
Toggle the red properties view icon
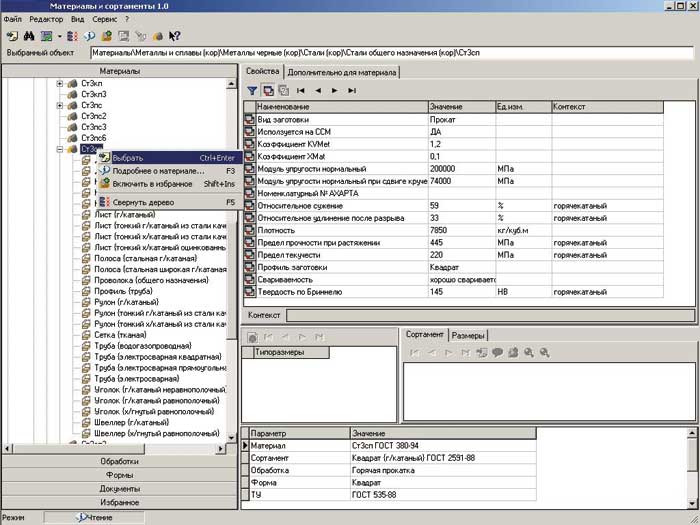coord(268,91)
